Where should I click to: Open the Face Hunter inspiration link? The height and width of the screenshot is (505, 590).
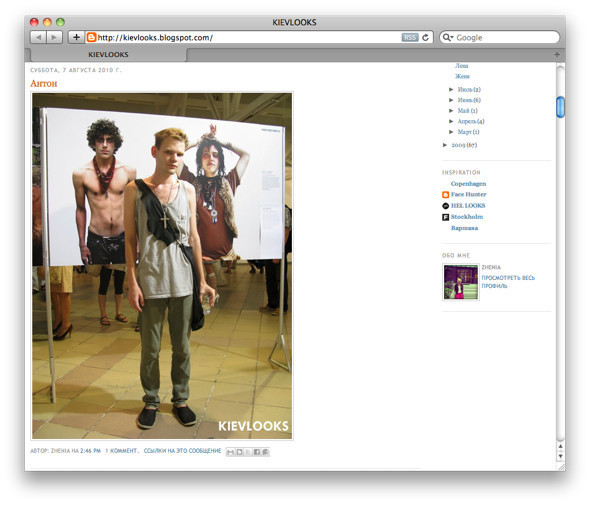(x=468, y=195)
